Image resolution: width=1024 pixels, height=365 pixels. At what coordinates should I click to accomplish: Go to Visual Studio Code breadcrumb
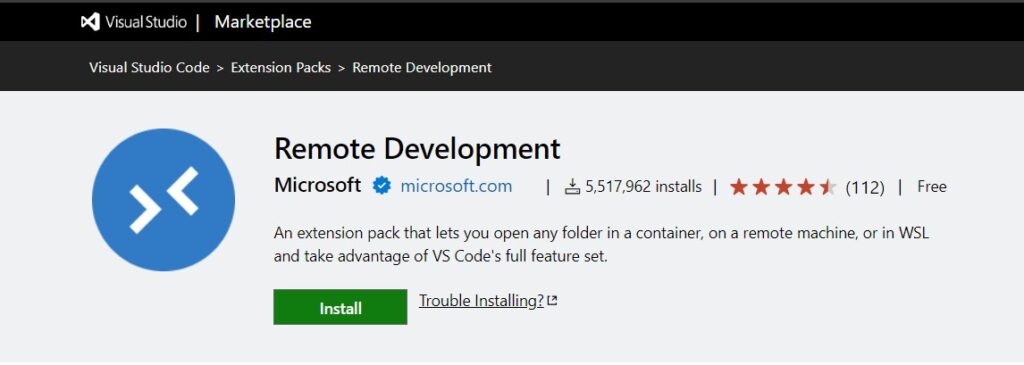tap(150, 67)
